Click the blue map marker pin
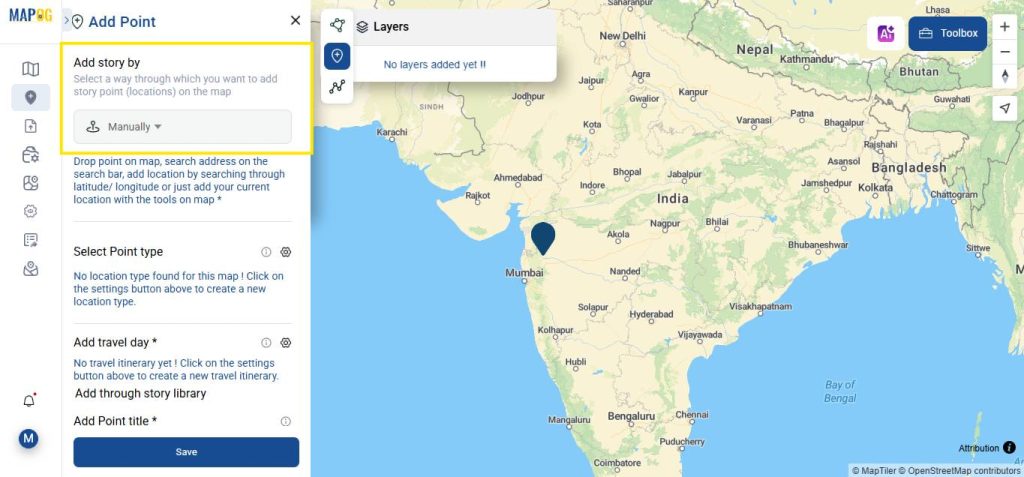 click(543, 238)
